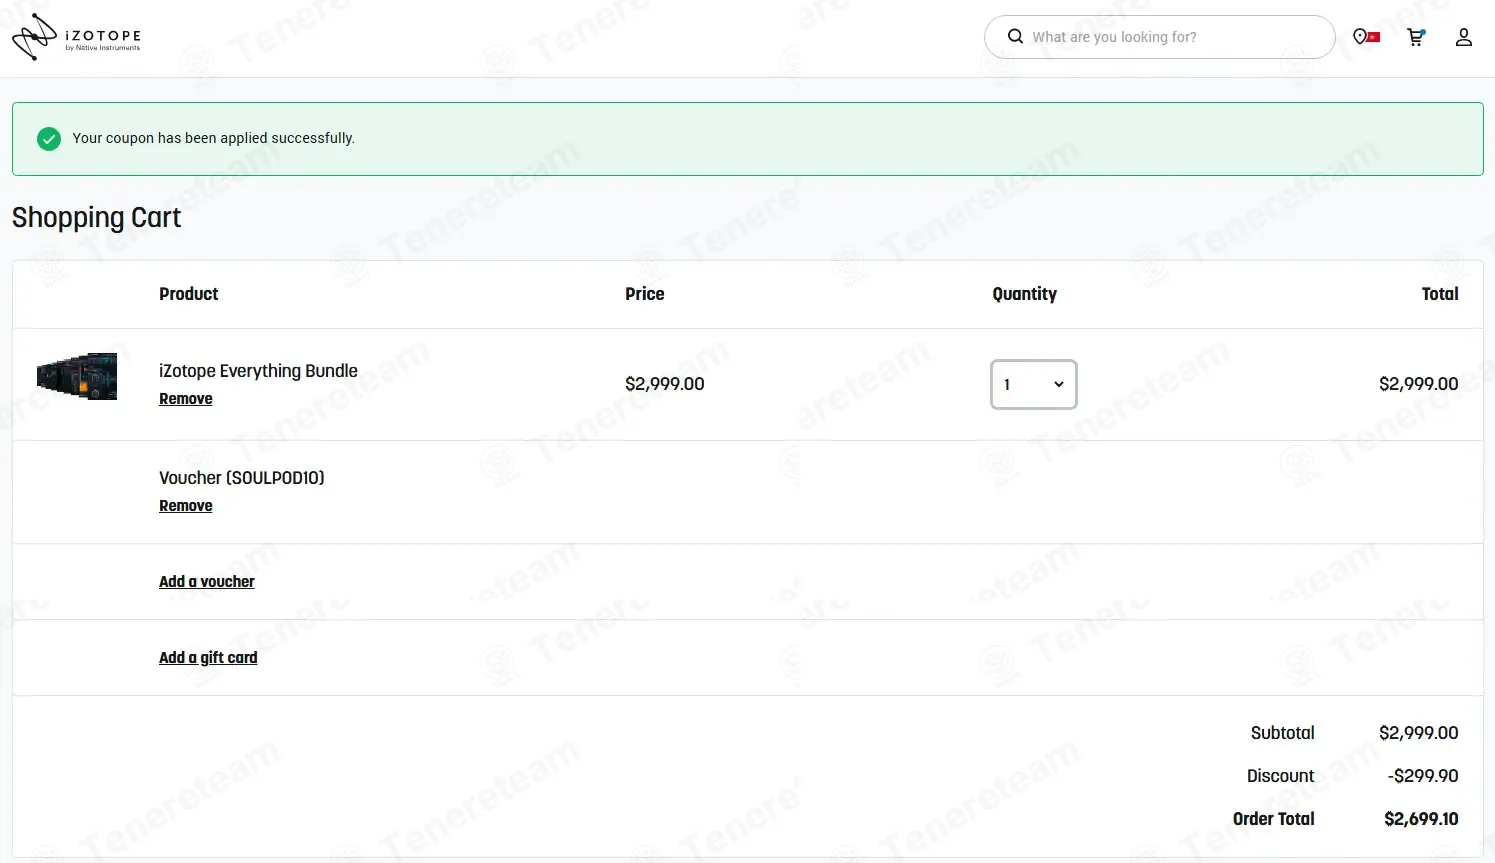Click the Quantity column header
This screenshot has width=1495, height=863.
(x=1024, y=294)
